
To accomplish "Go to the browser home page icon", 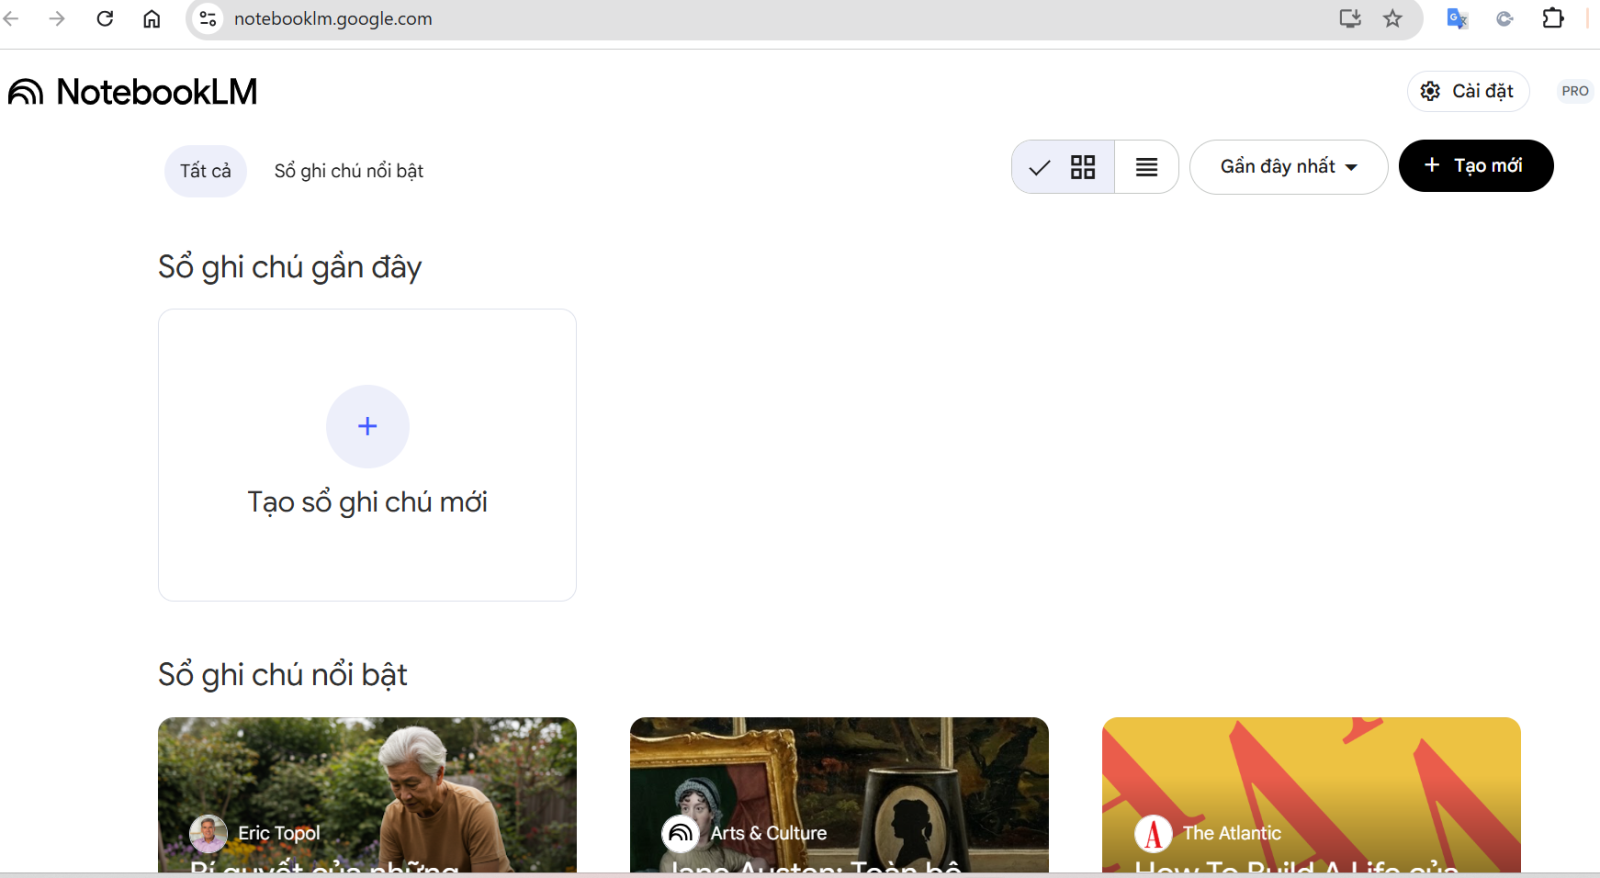I will [152, 19].
